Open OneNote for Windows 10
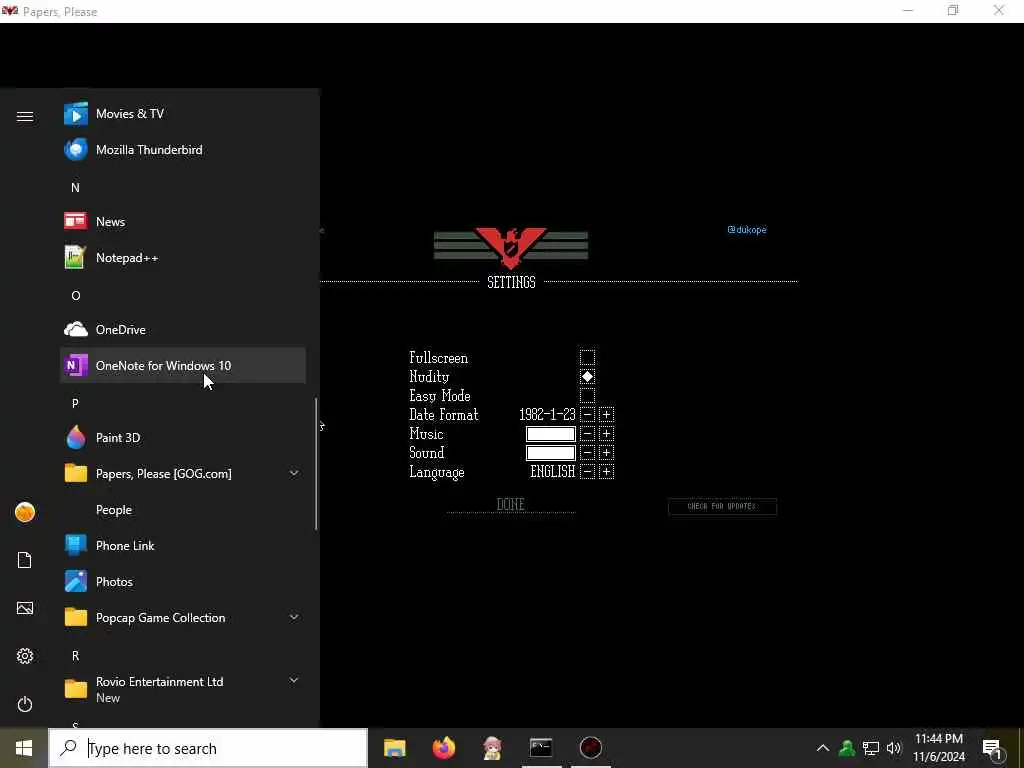The height and width of the screenshot is (768, 1024). click(183, 365)
